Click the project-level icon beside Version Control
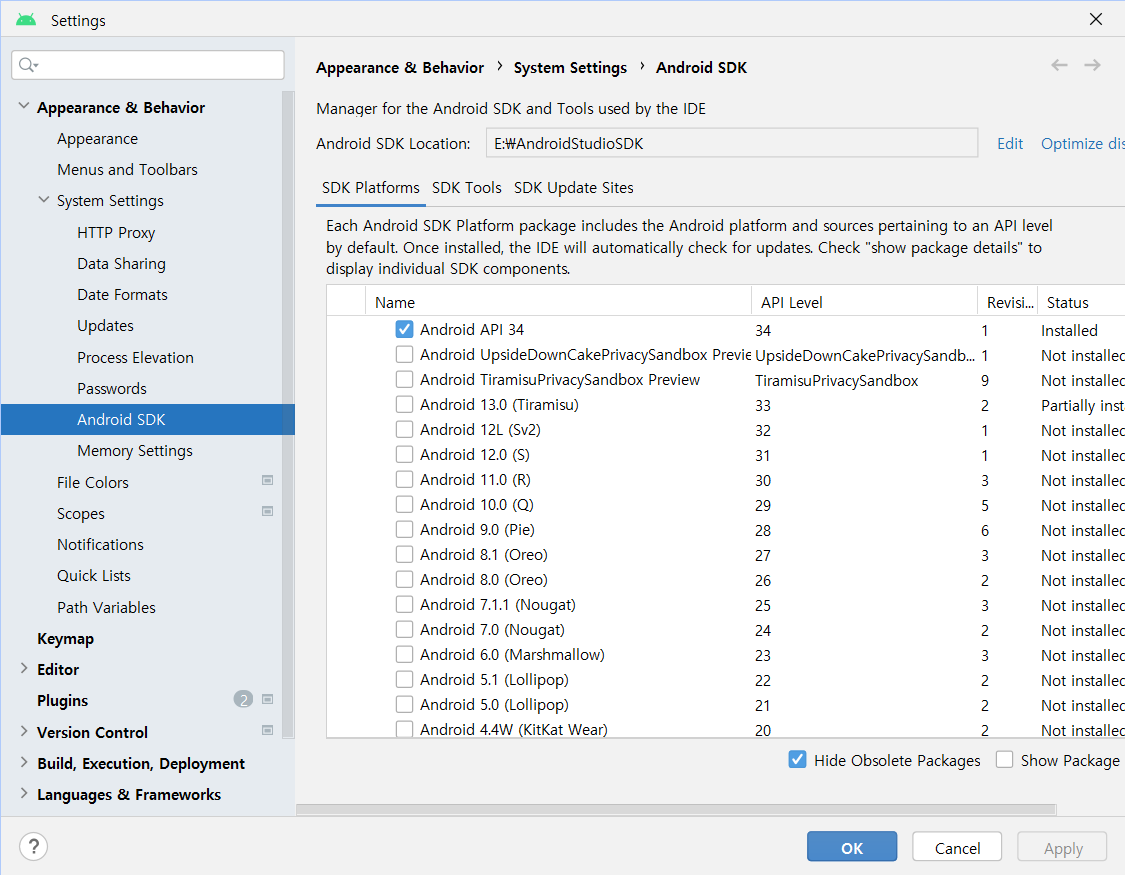Screen dimensions: 1125x875 pos(267,731)
